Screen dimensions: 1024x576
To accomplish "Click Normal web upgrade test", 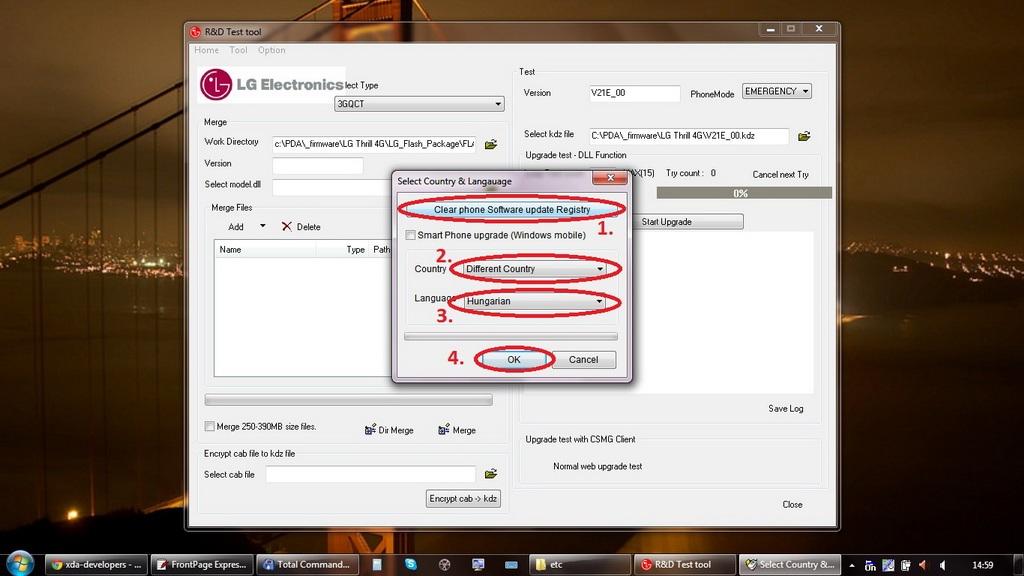I will click(598, 466).
